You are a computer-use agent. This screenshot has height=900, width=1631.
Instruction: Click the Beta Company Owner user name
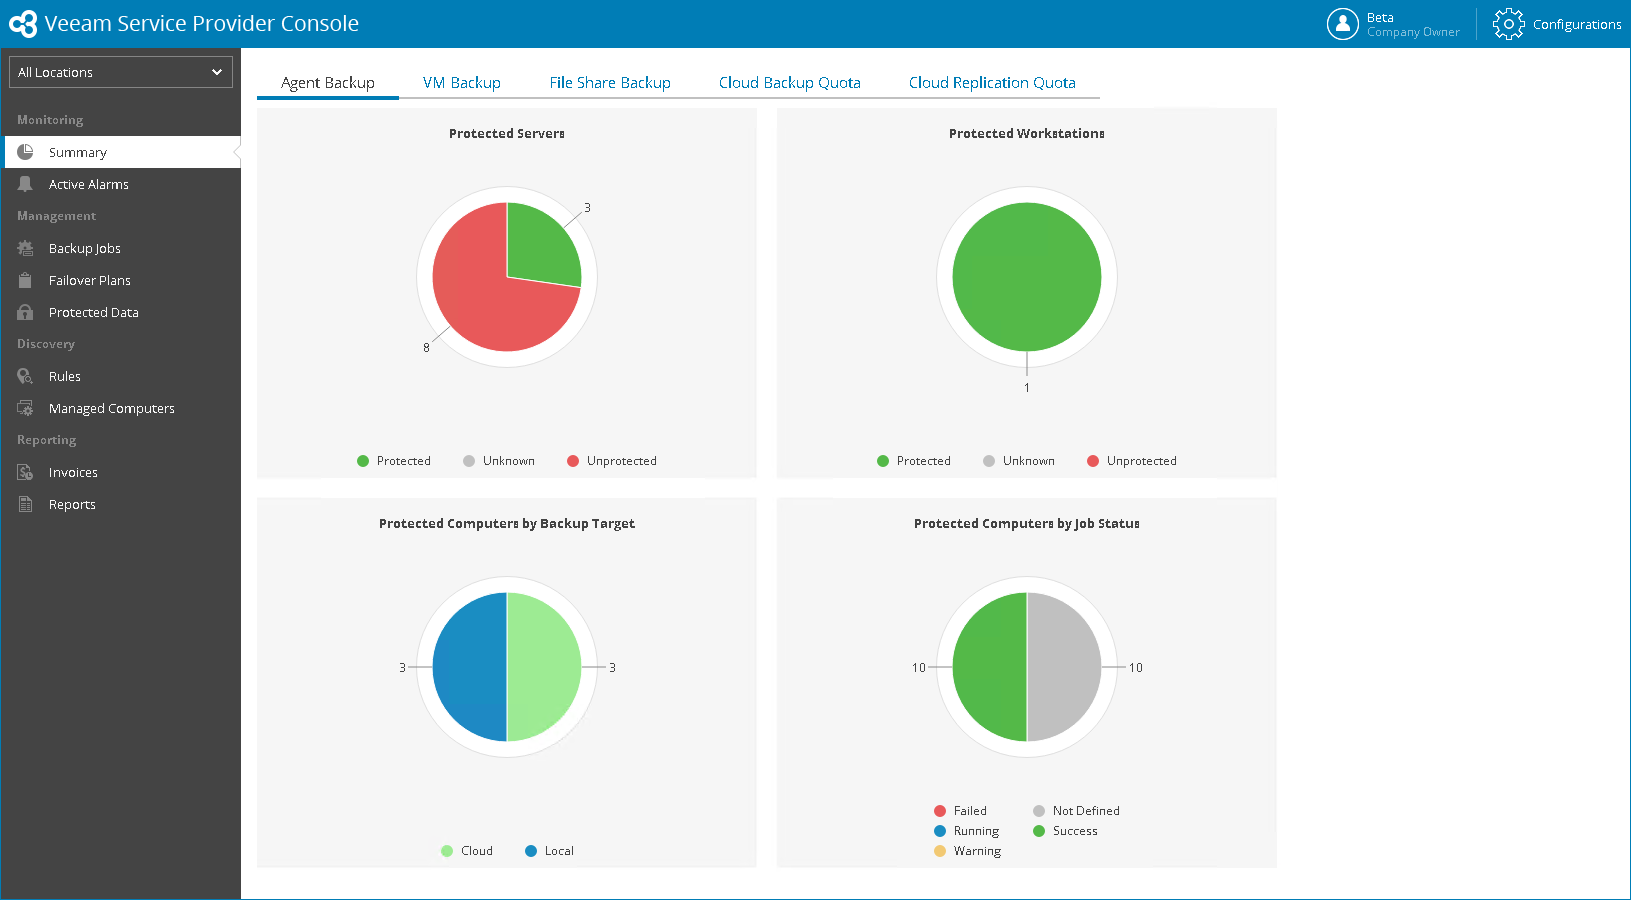(1413, 25)
